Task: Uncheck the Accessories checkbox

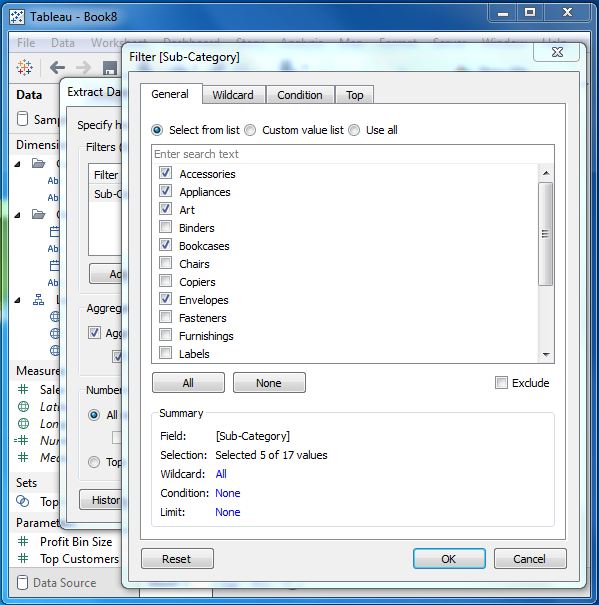Action: pyautogui.click(x=166, y=173)
